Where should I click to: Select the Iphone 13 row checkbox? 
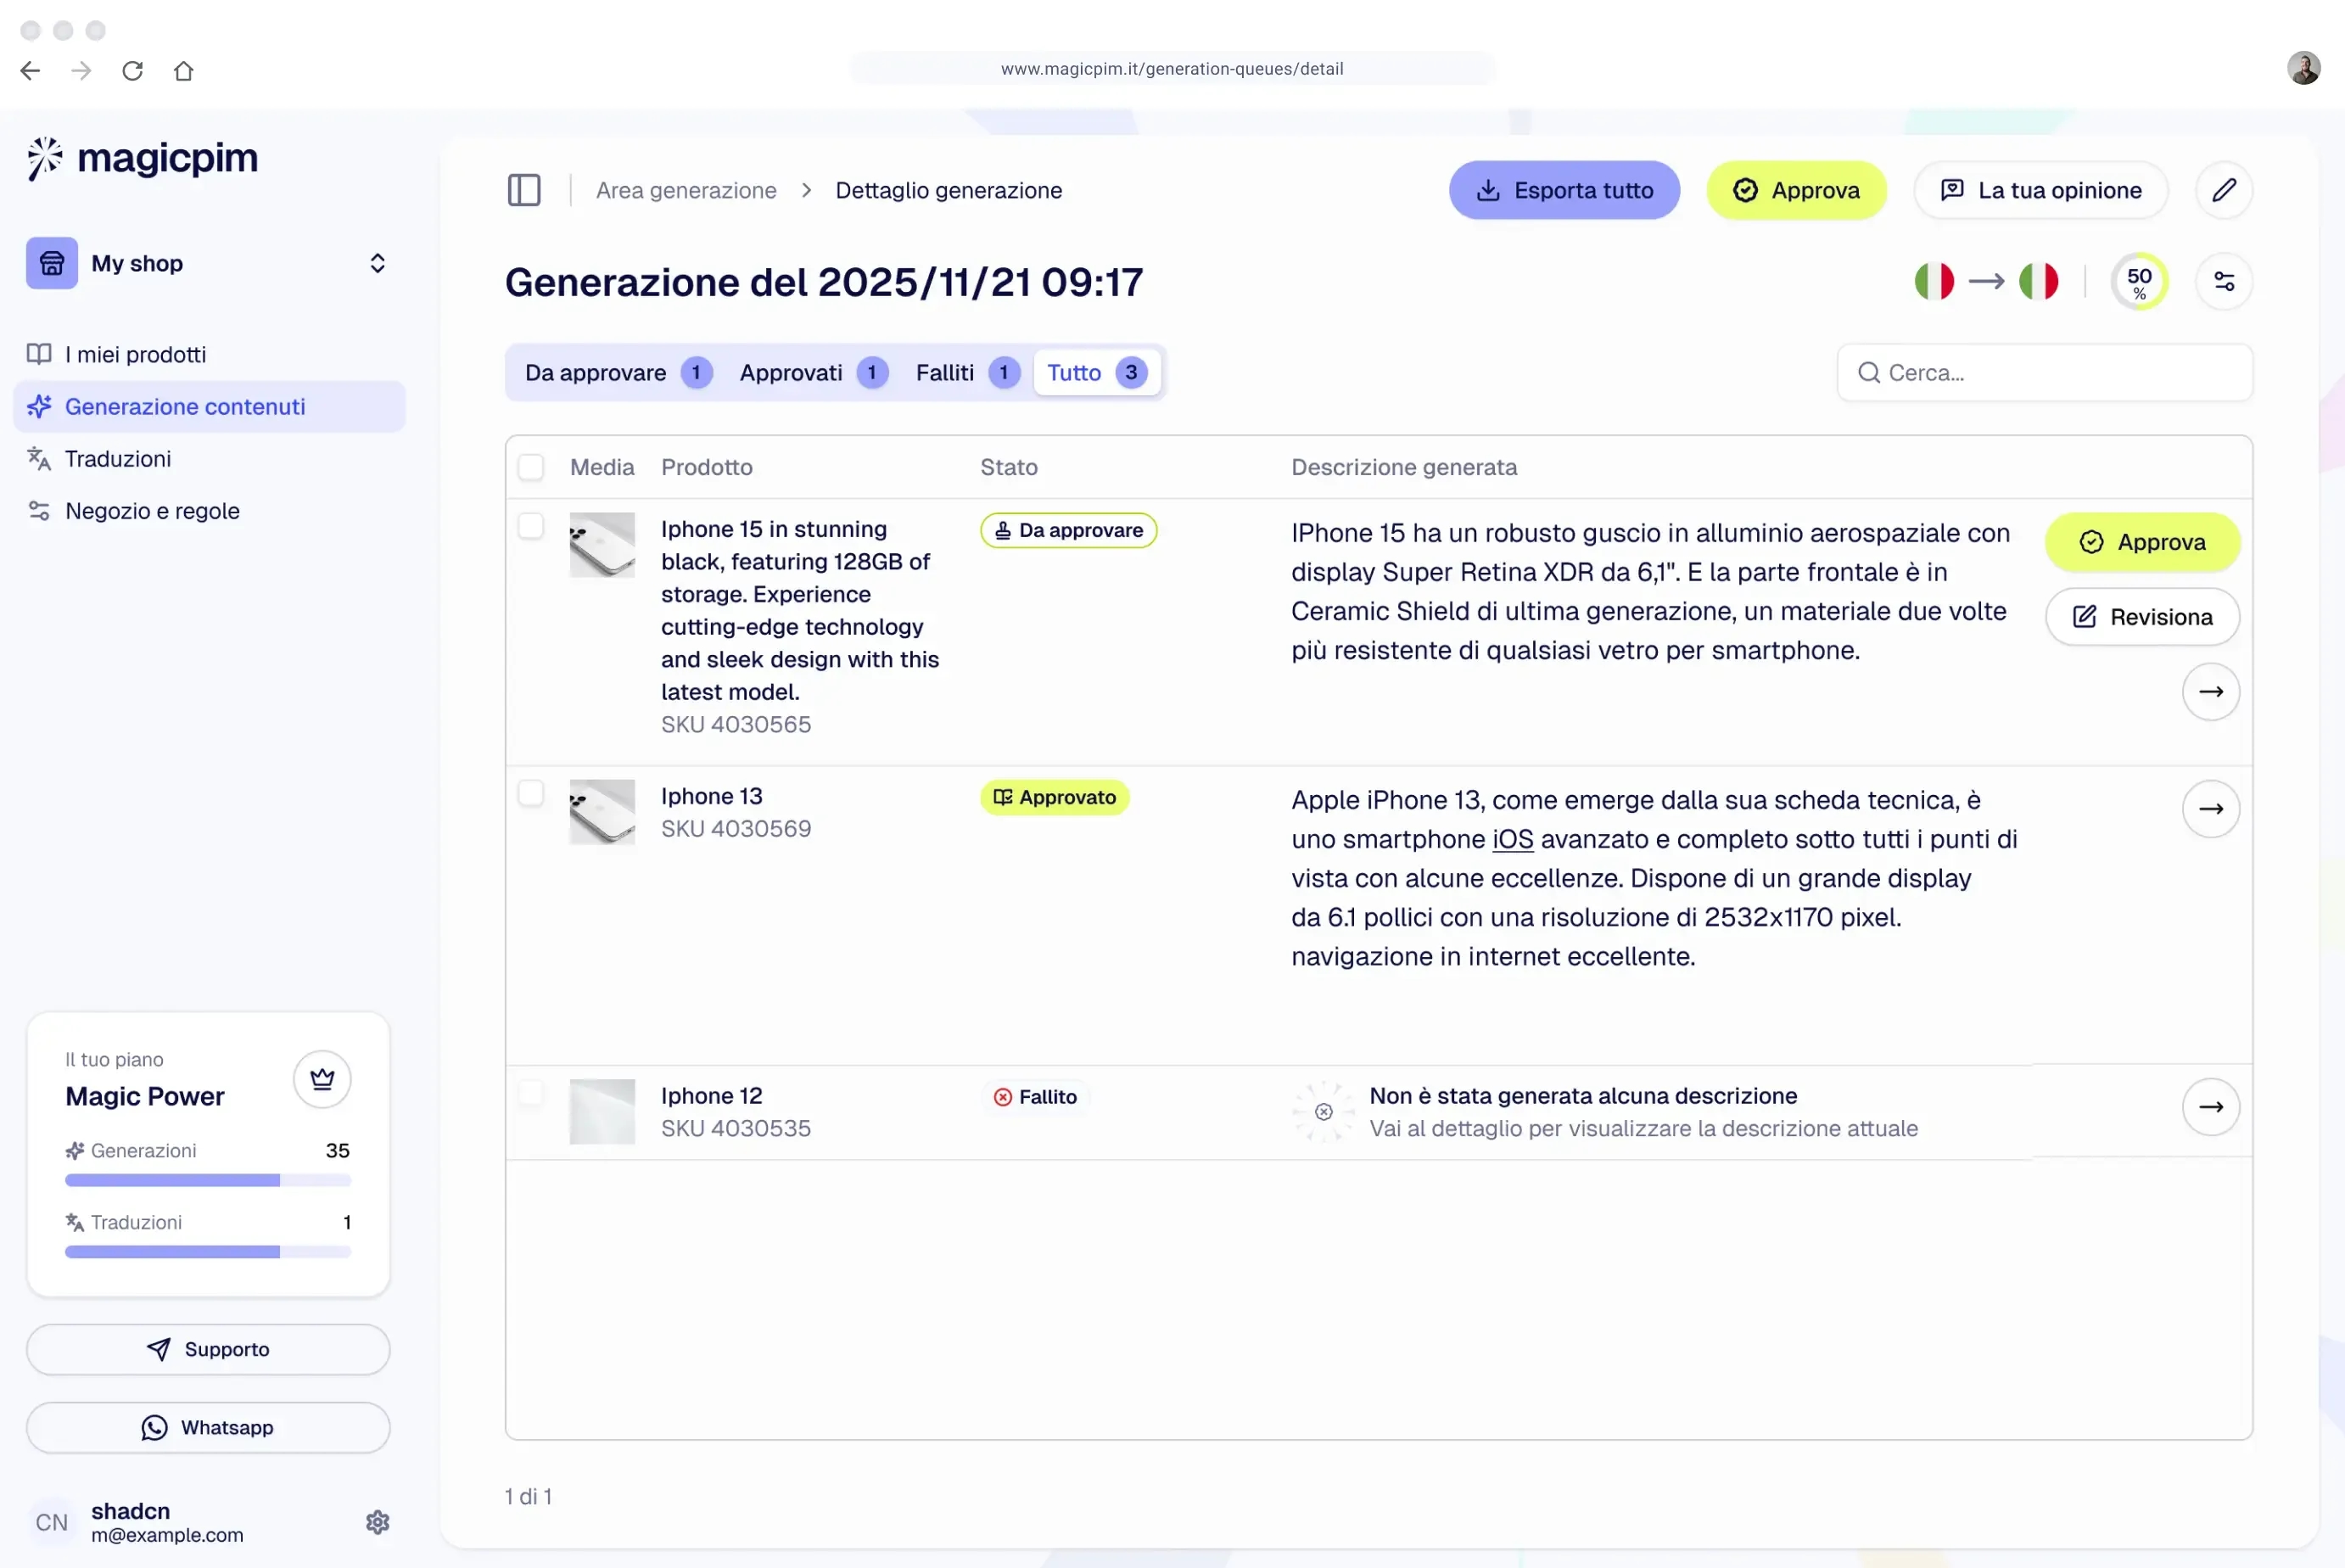[x=531, y=794]
